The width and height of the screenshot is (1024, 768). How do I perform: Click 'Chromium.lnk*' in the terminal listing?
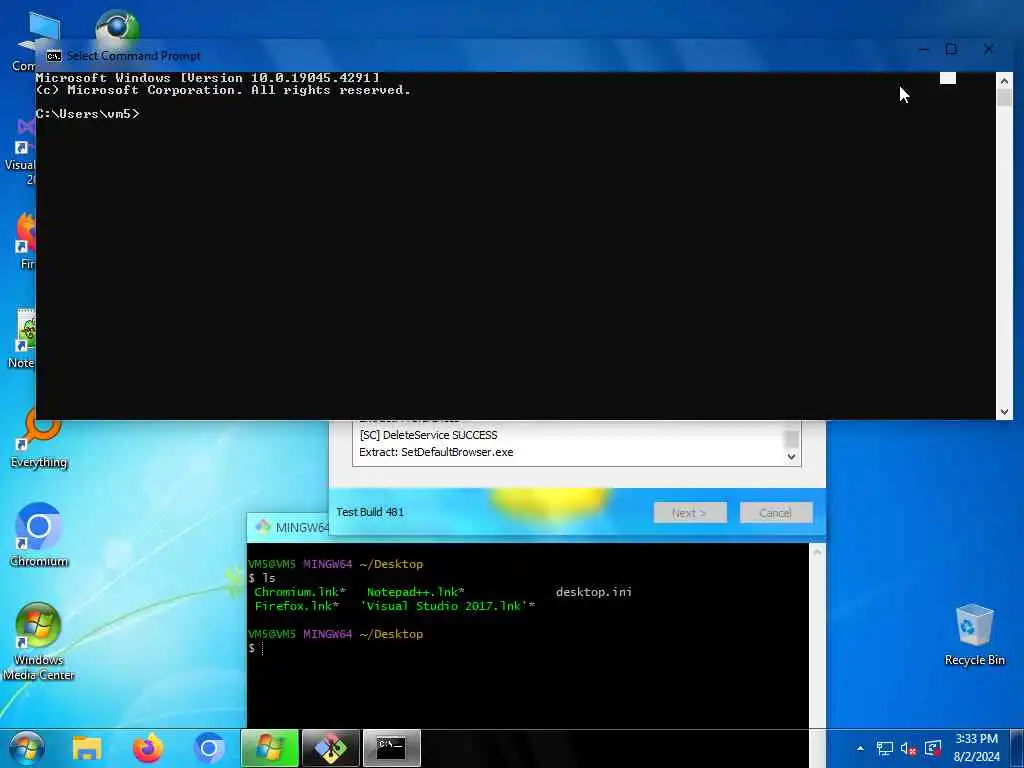click(300, 592)
